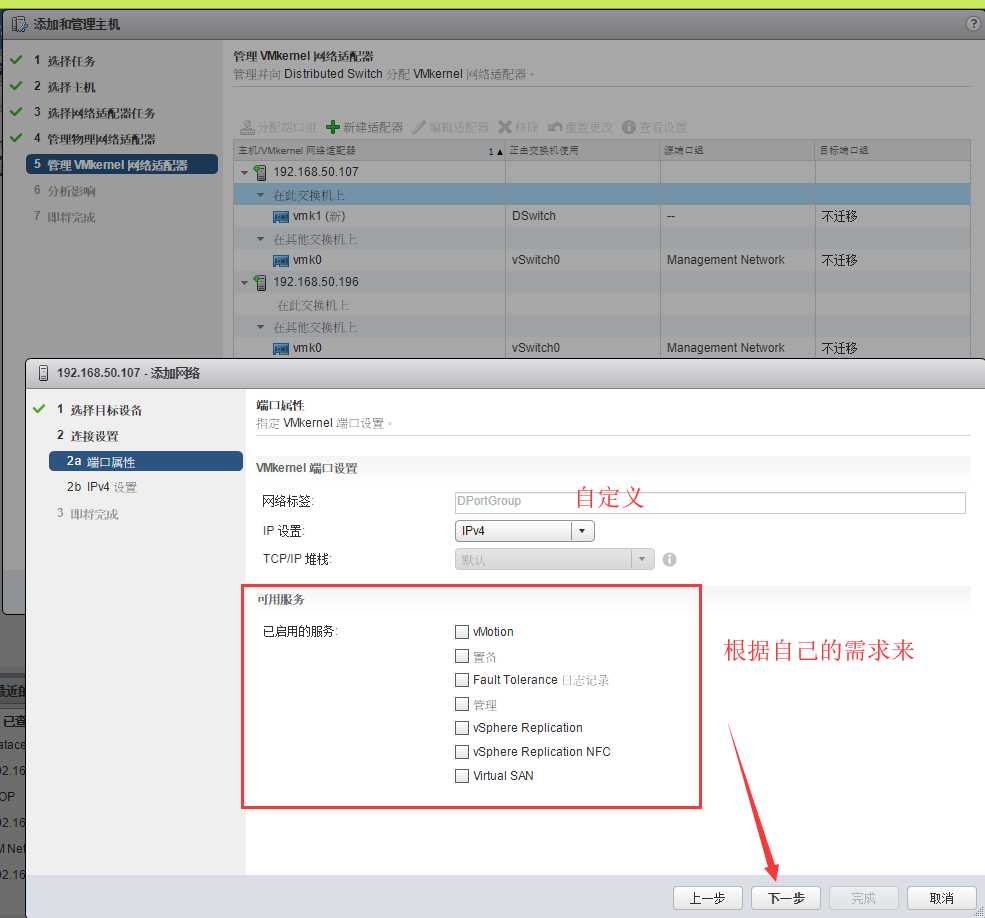Select step 5 Manage VMkernel adapters
Viewport: 985px width, 918px height.
coord(122,165)
